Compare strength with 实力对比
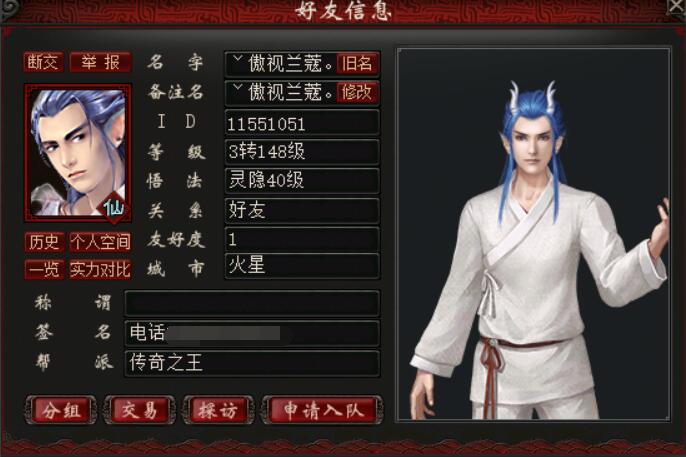Screen dimensions: 686x457 coord(101,269)
